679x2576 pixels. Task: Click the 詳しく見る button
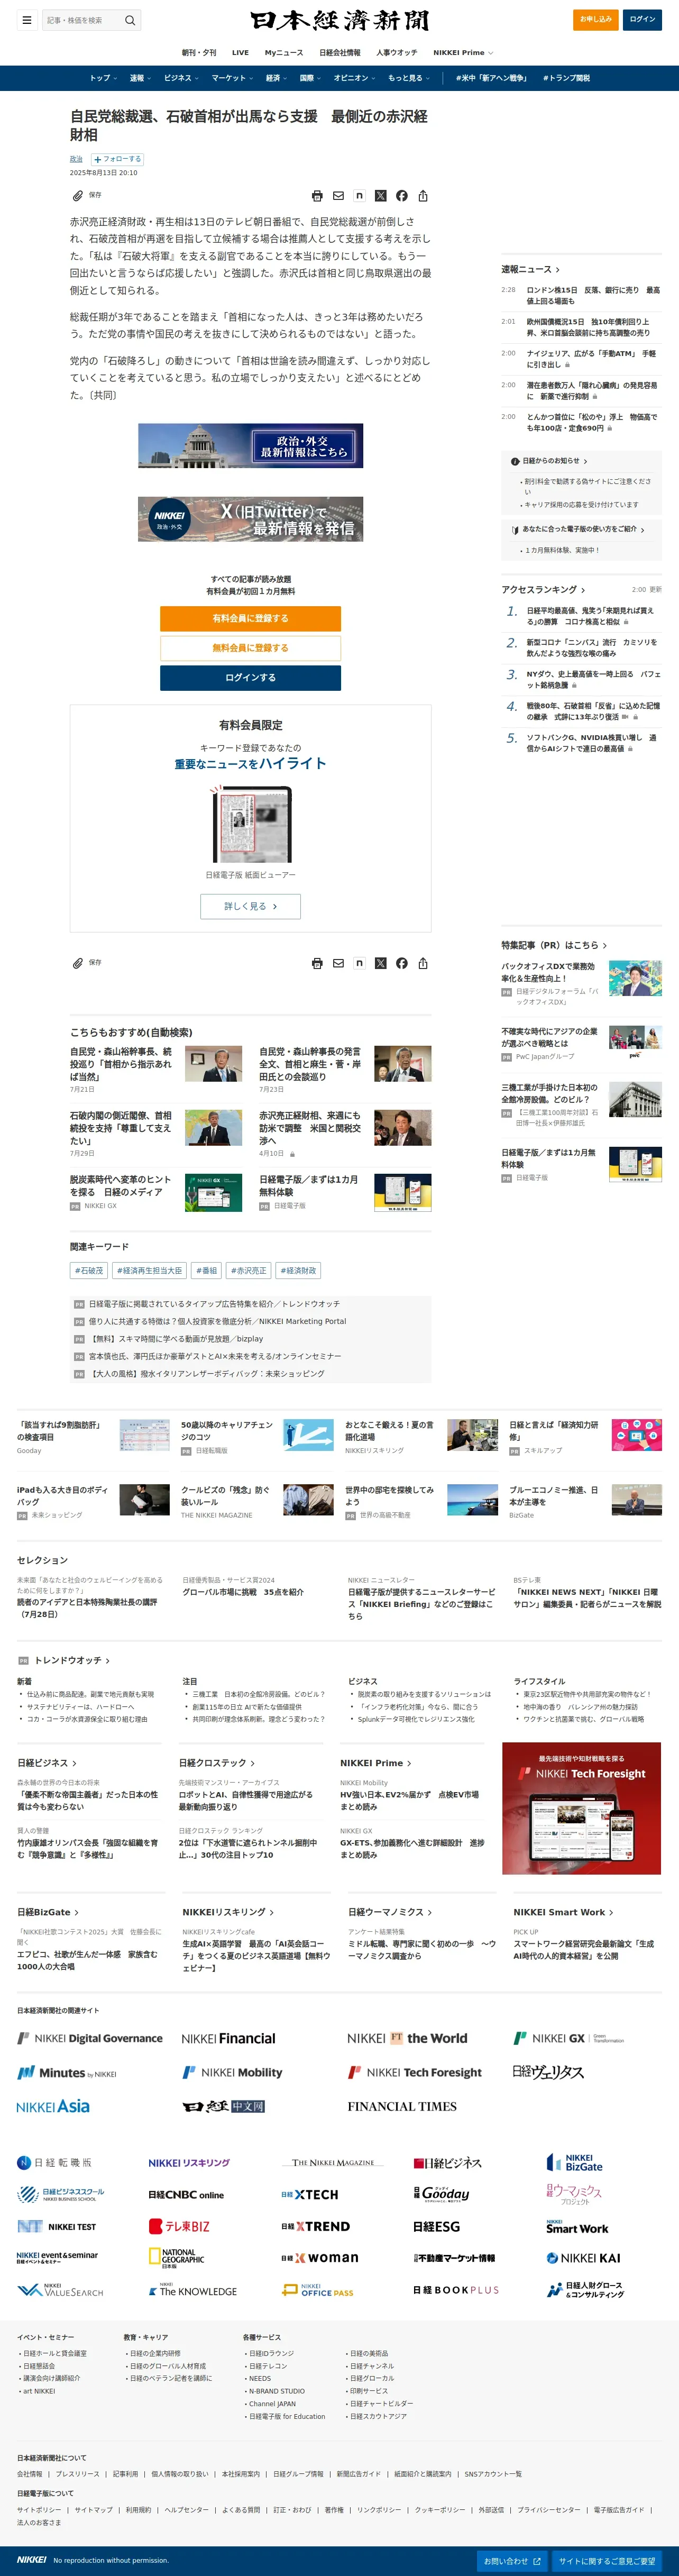(250, 906)
